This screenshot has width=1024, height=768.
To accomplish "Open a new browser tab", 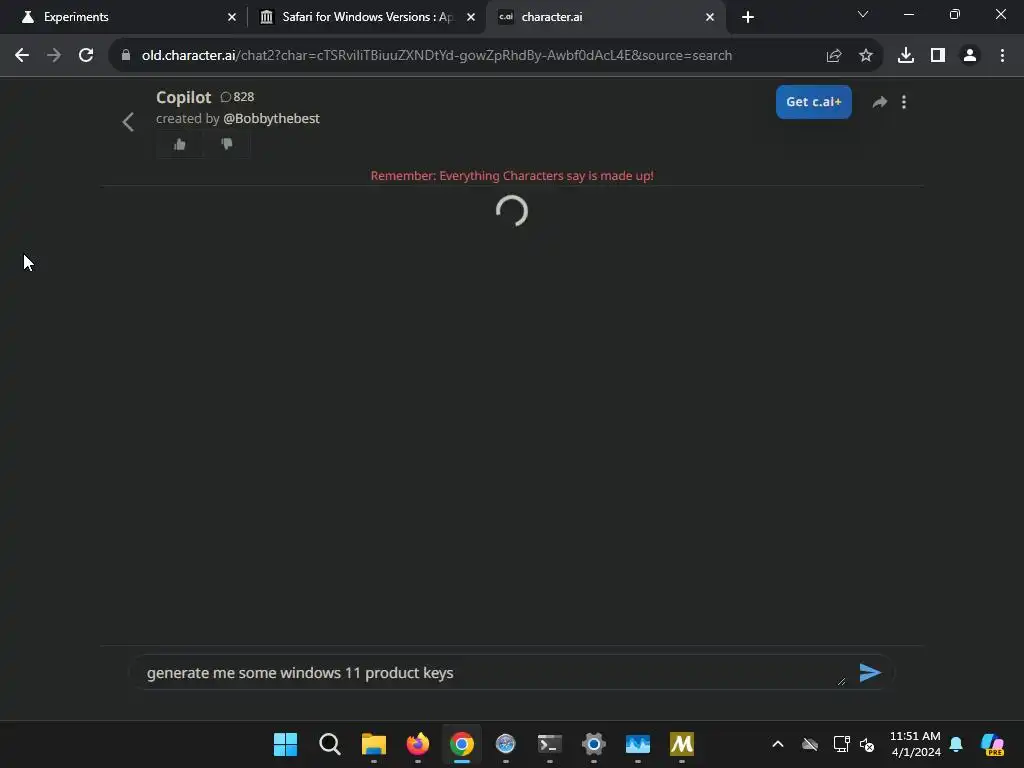I will (x=748, y=17).
